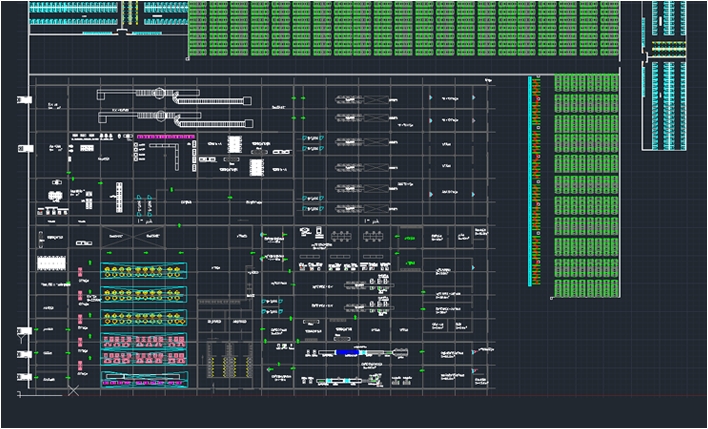This screenshot has width=708, height=429.
Task: Select the X cross mark at the bottom-left corner
Action: click(x=72, y=391)
